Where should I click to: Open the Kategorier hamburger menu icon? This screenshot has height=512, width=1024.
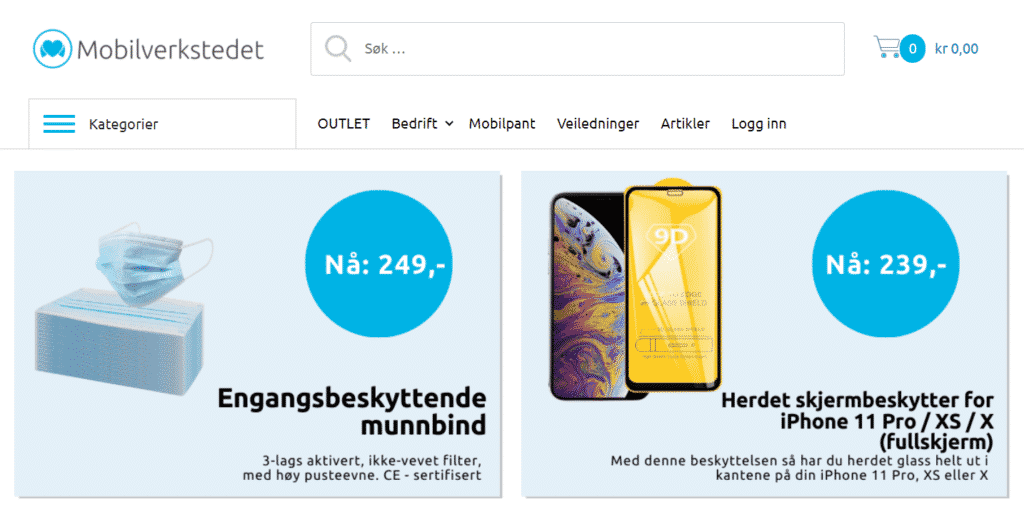pyautogui.click(x=59, y=124)
